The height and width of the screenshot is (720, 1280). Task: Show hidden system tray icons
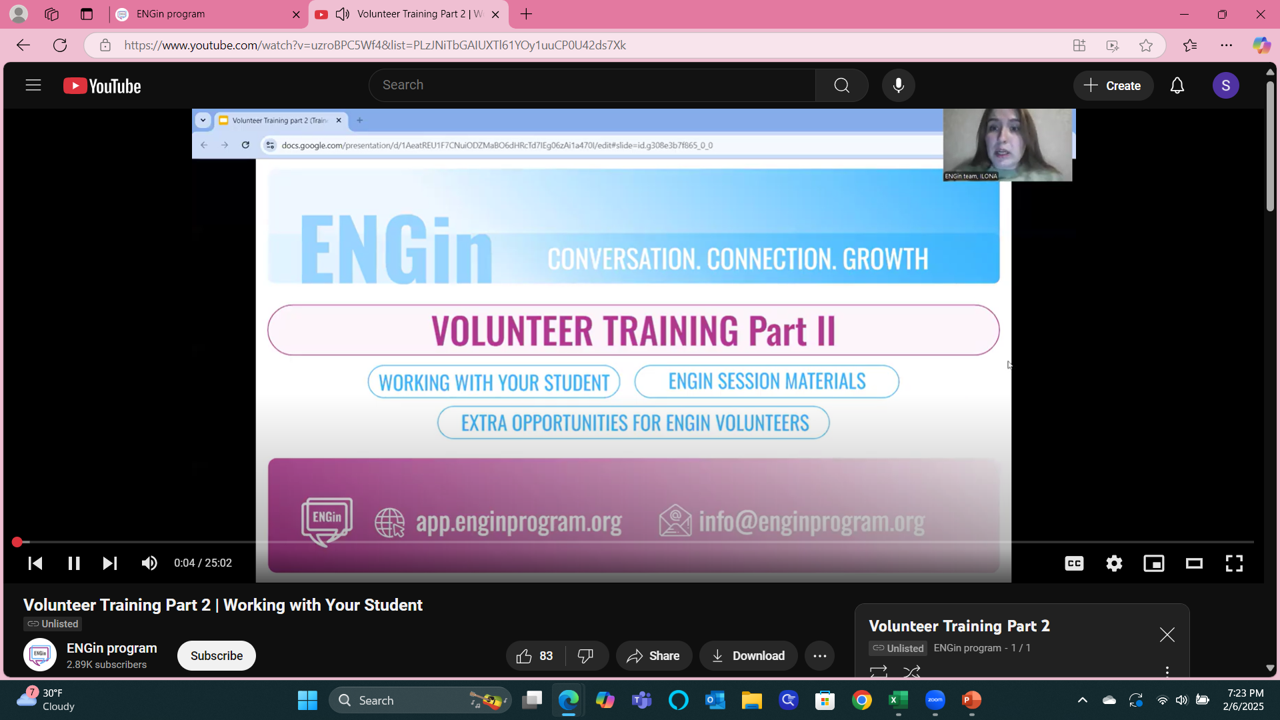[x=1082, y=700]
